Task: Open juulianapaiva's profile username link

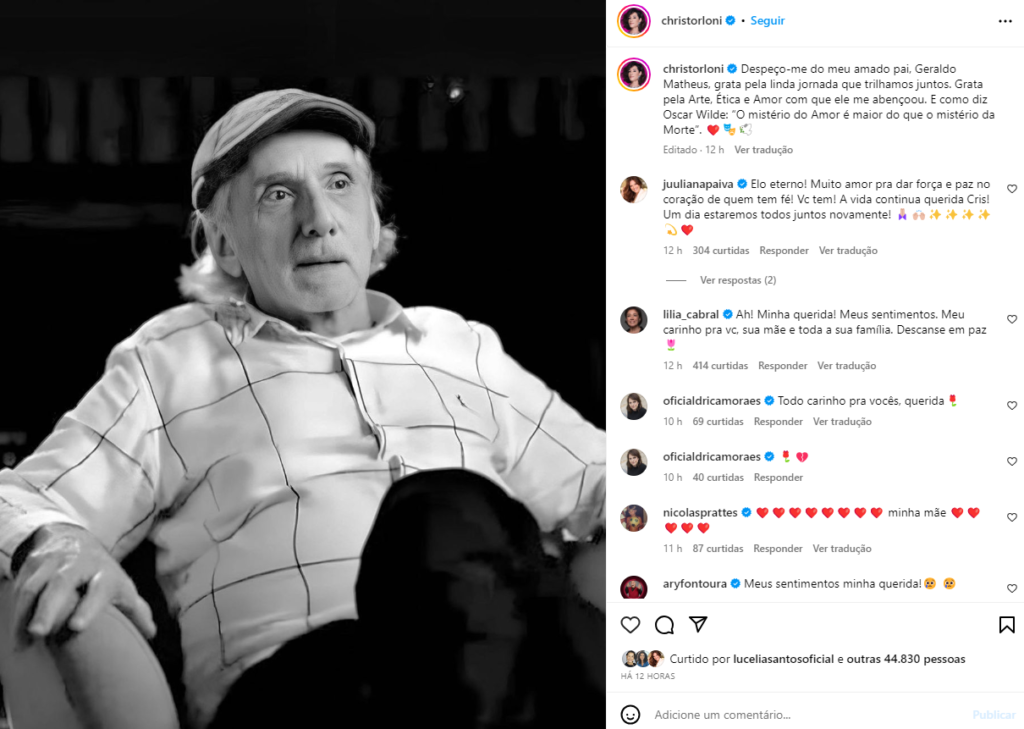Action: (x=698, y=184)
